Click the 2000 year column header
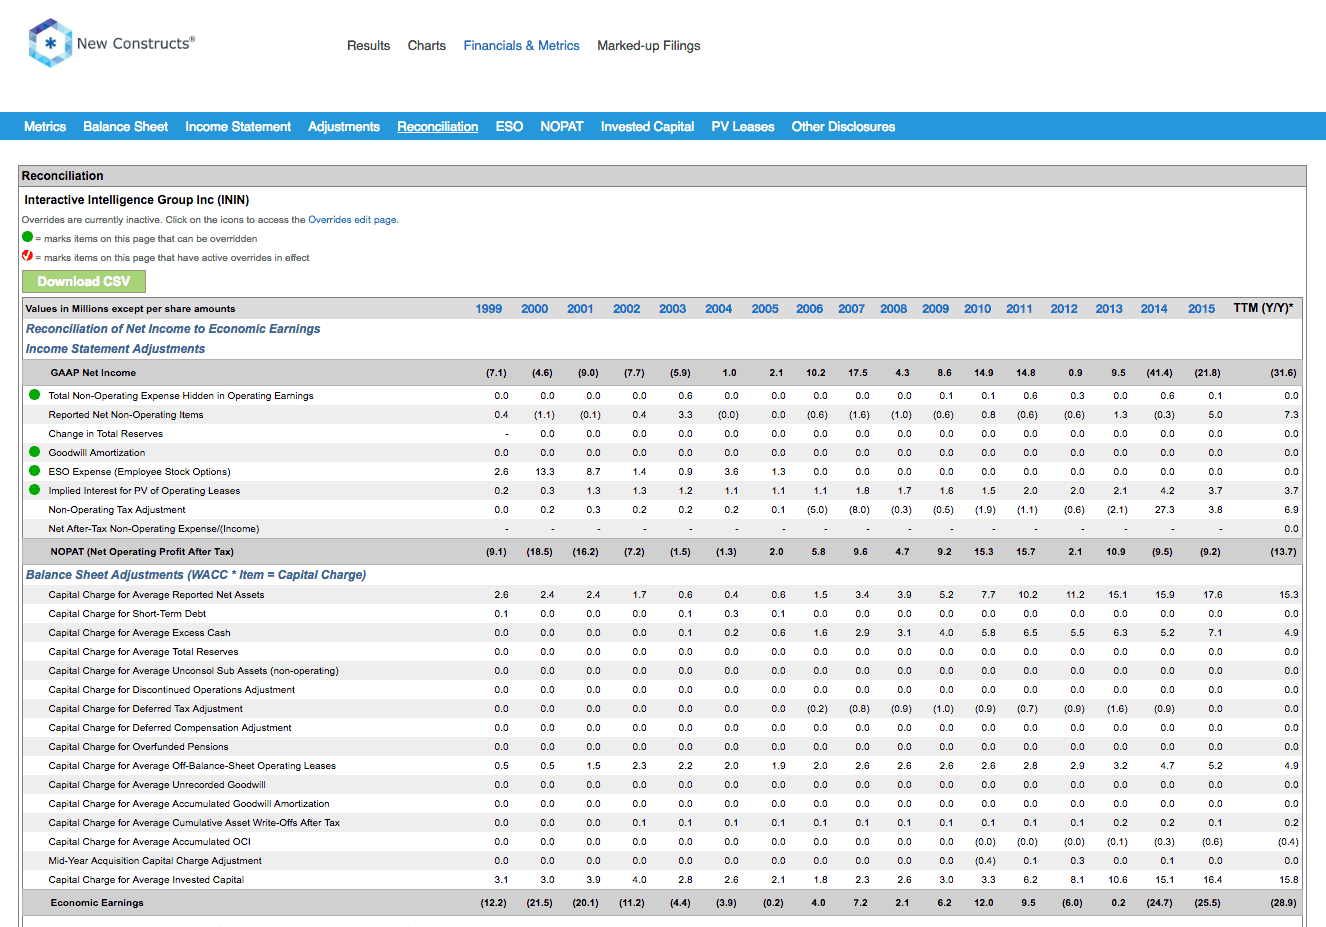This screenshot has width=1326, height=927. click(x=535, y=309)
